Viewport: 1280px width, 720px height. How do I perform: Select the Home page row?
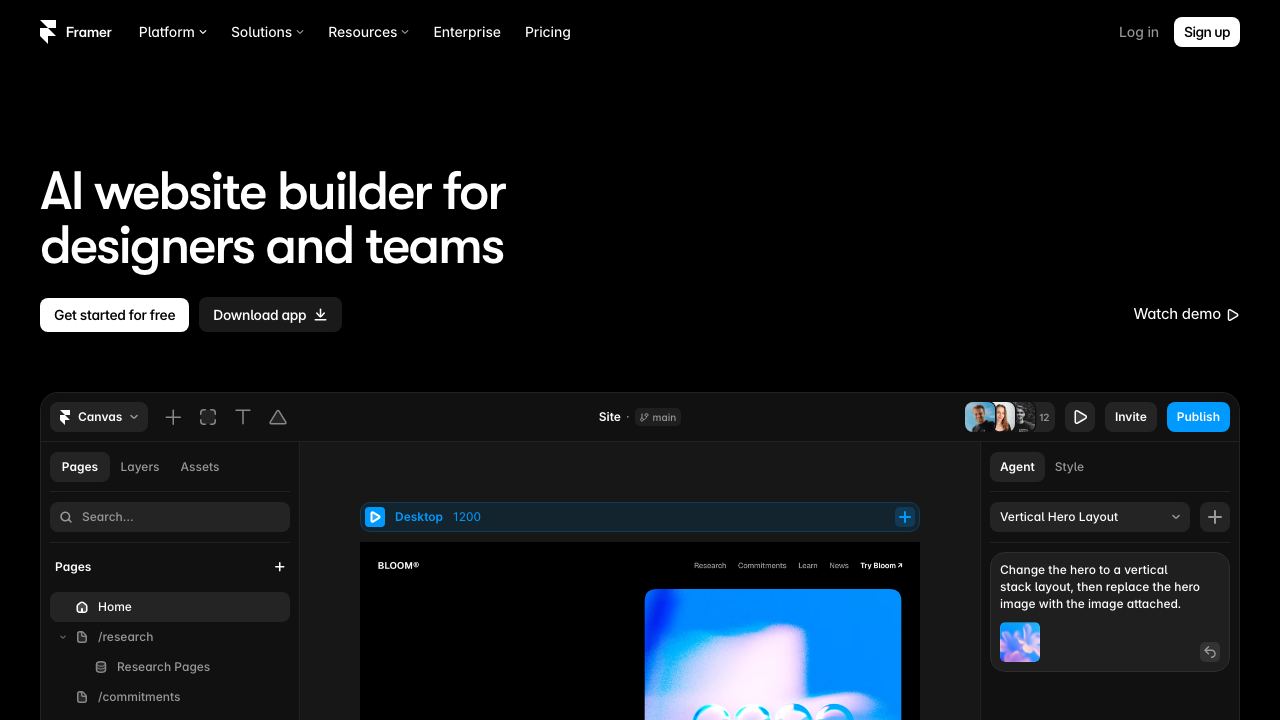coord(170,607)
